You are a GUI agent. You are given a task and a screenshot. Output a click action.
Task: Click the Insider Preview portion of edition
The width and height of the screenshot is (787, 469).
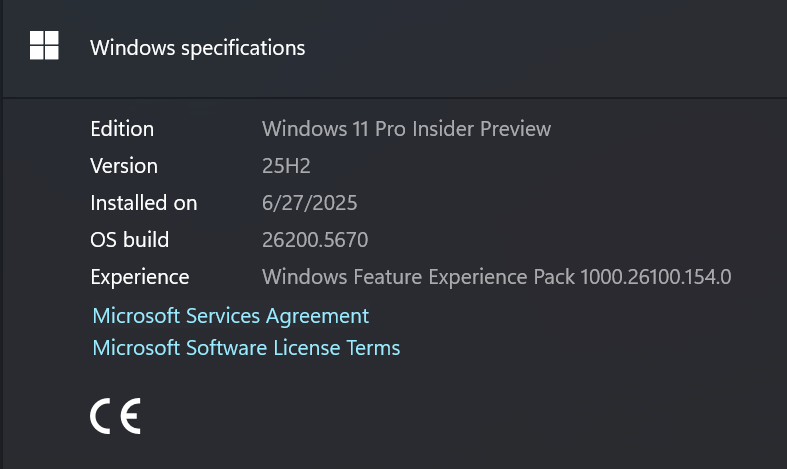tap(481, 129)
